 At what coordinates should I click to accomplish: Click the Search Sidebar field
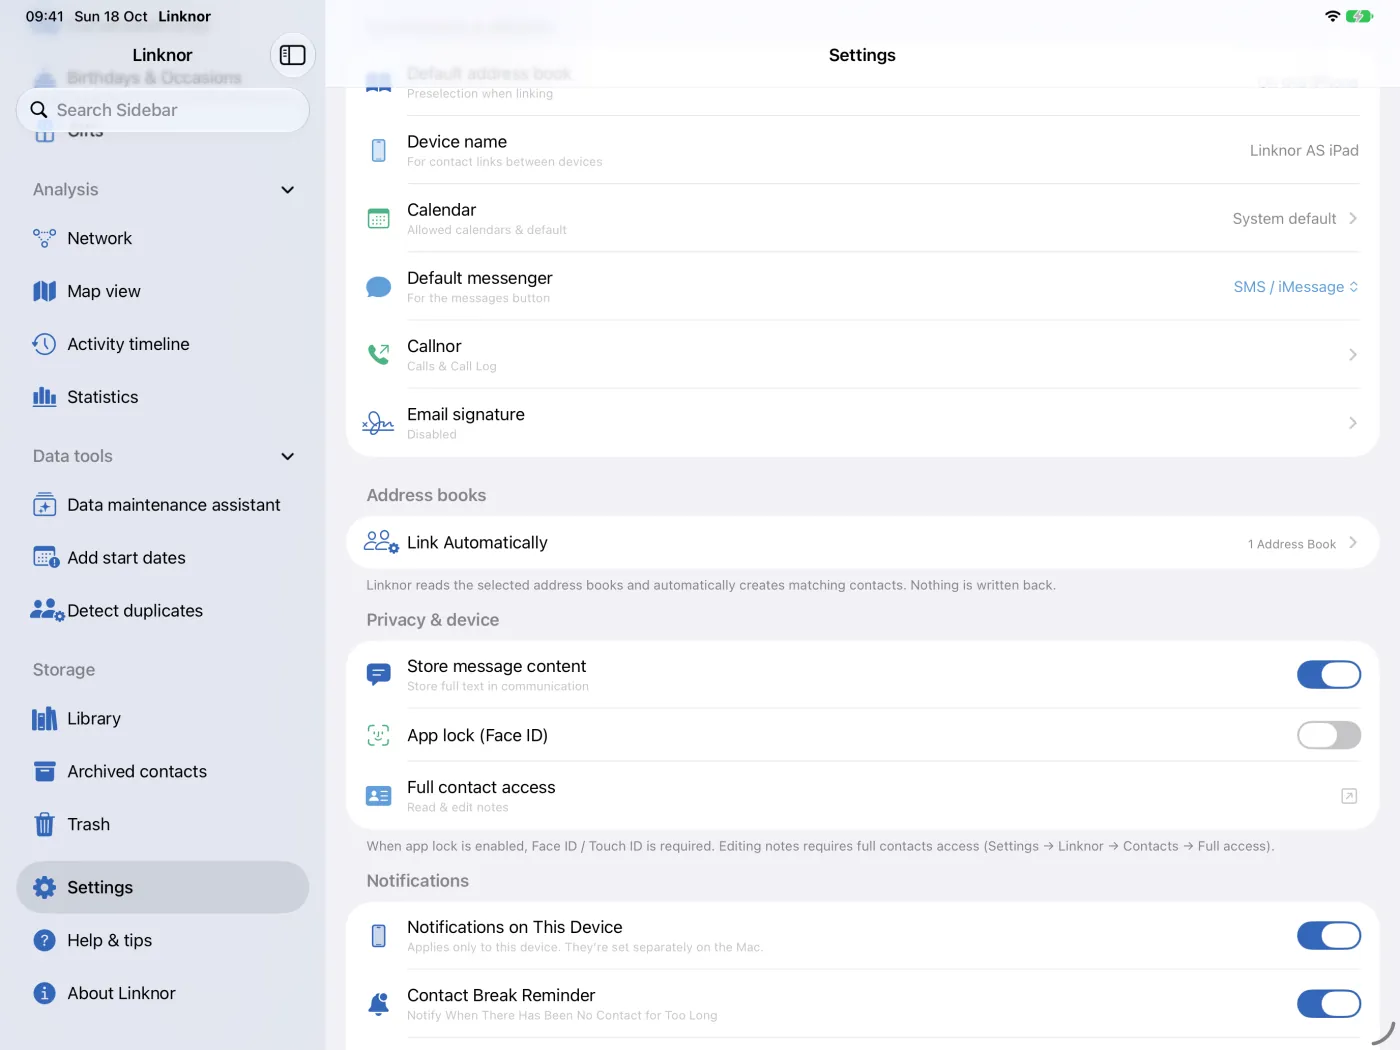point(163,110)
